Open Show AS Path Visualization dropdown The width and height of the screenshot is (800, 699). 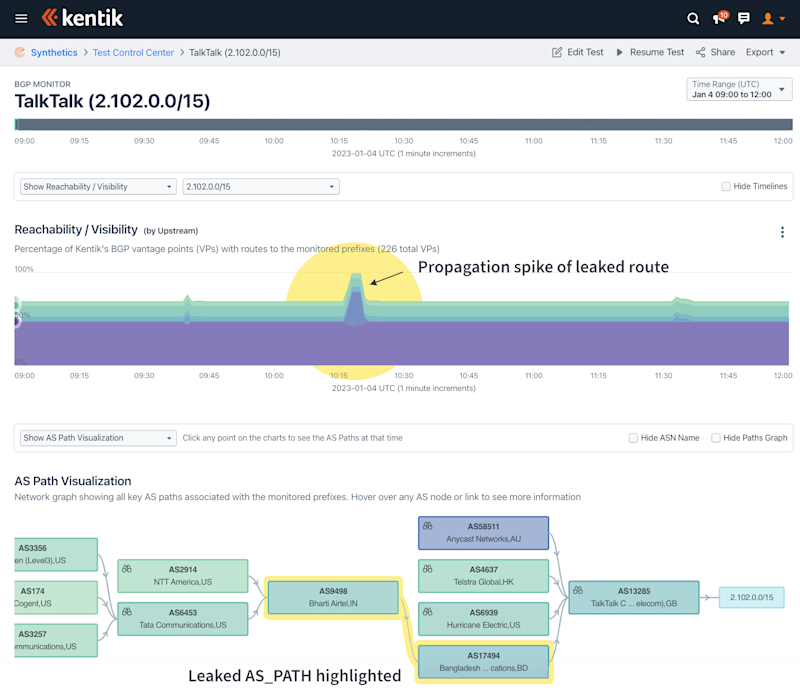point(98,438)
